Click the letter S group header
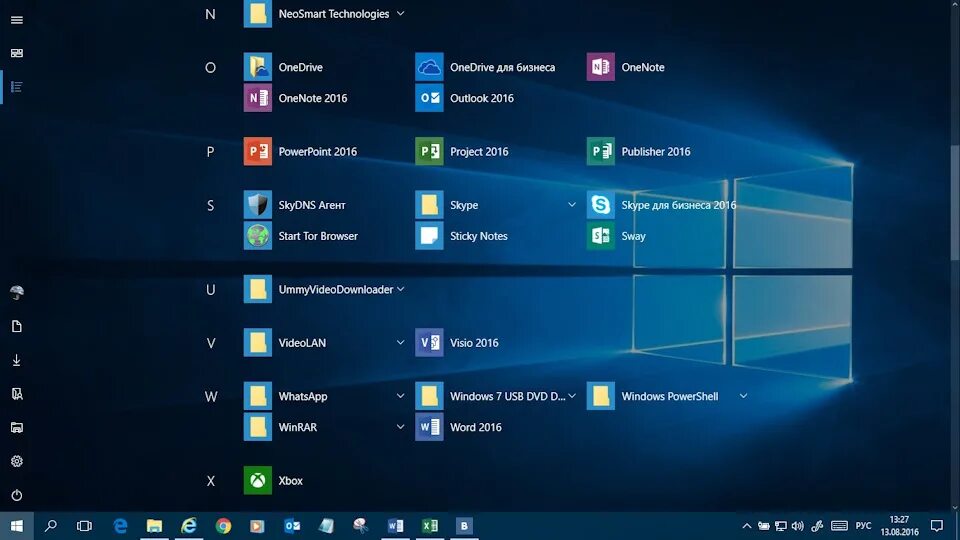Image resolution: width=960 pixels, height=540 pixels. 210,205
